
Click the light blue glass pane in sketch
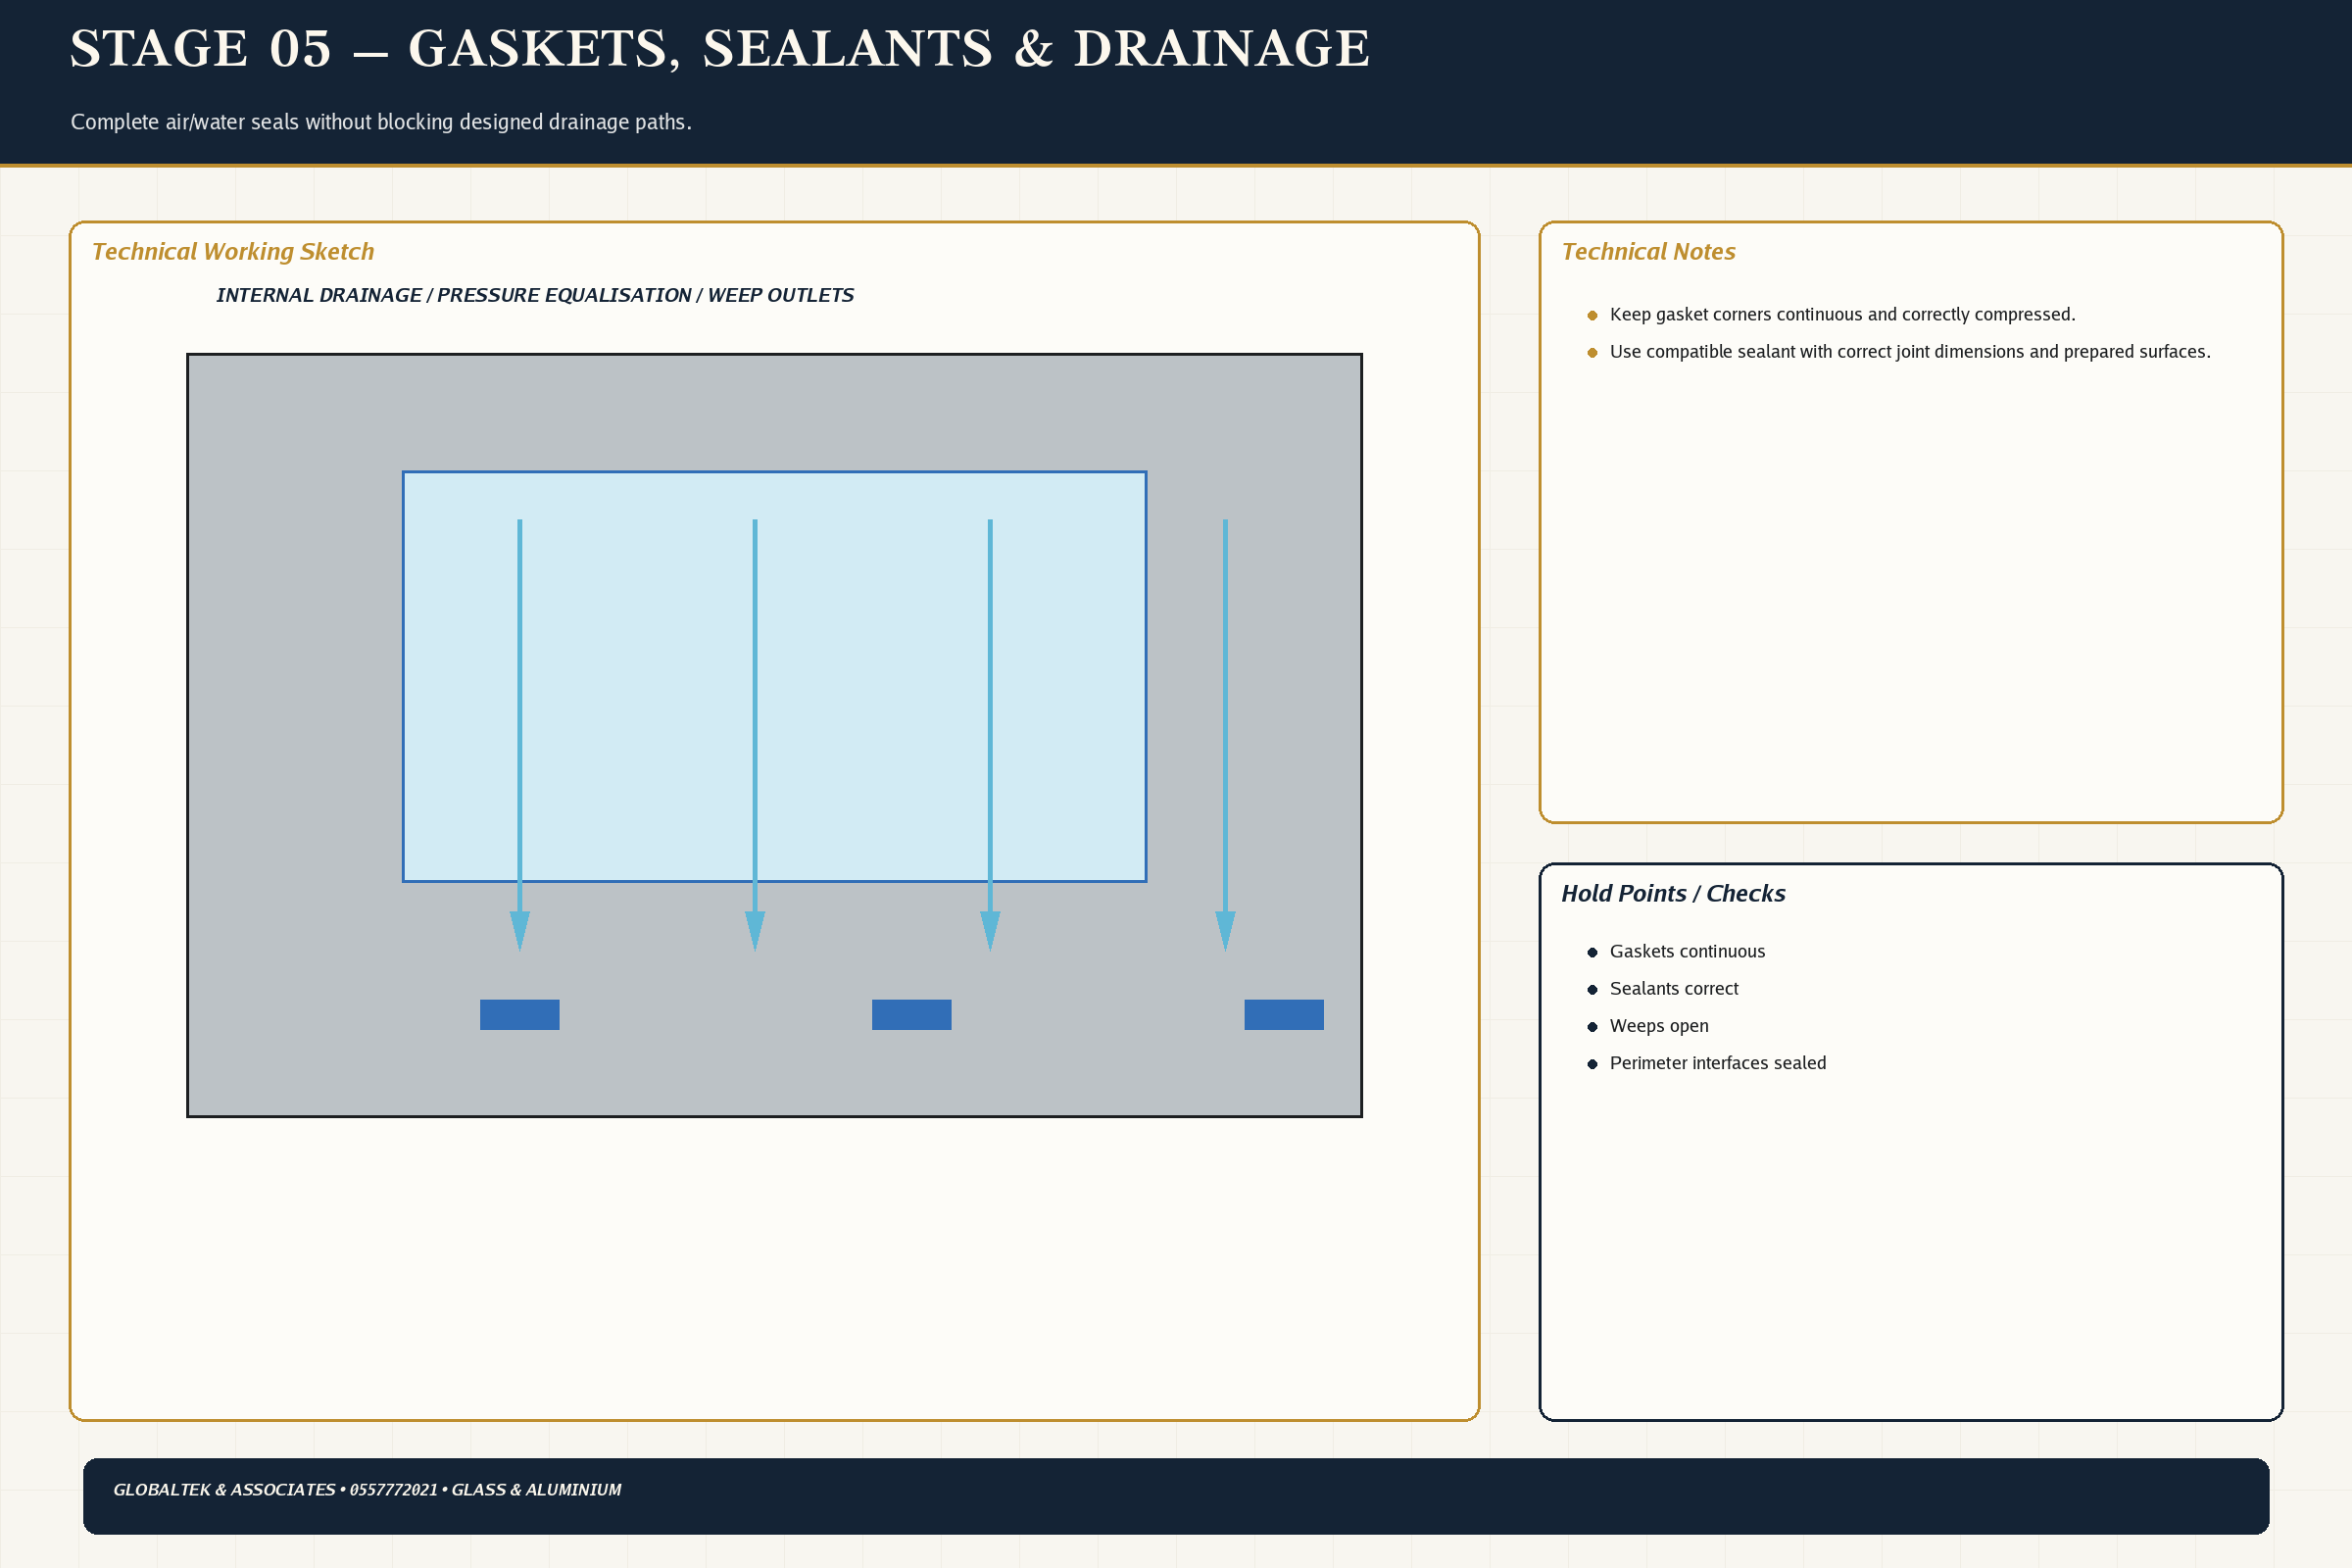[x=774, y=677]
